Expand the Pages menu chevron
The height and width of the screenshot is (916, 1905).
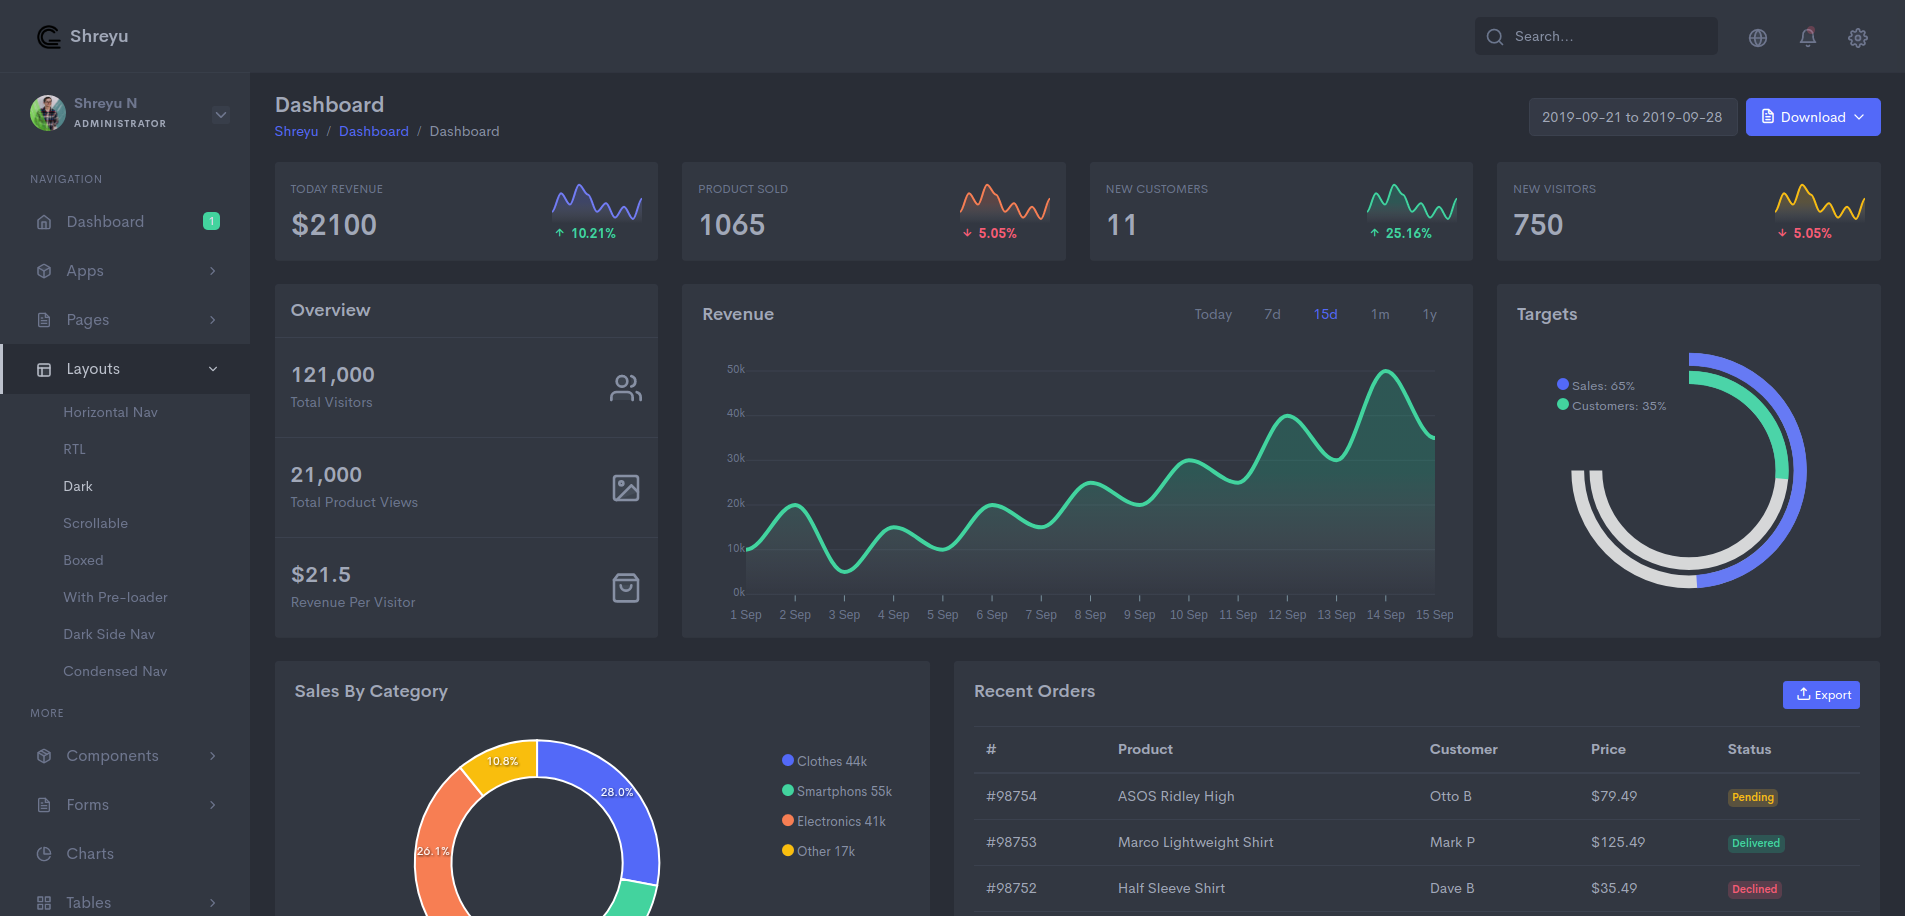pos(213,320)
